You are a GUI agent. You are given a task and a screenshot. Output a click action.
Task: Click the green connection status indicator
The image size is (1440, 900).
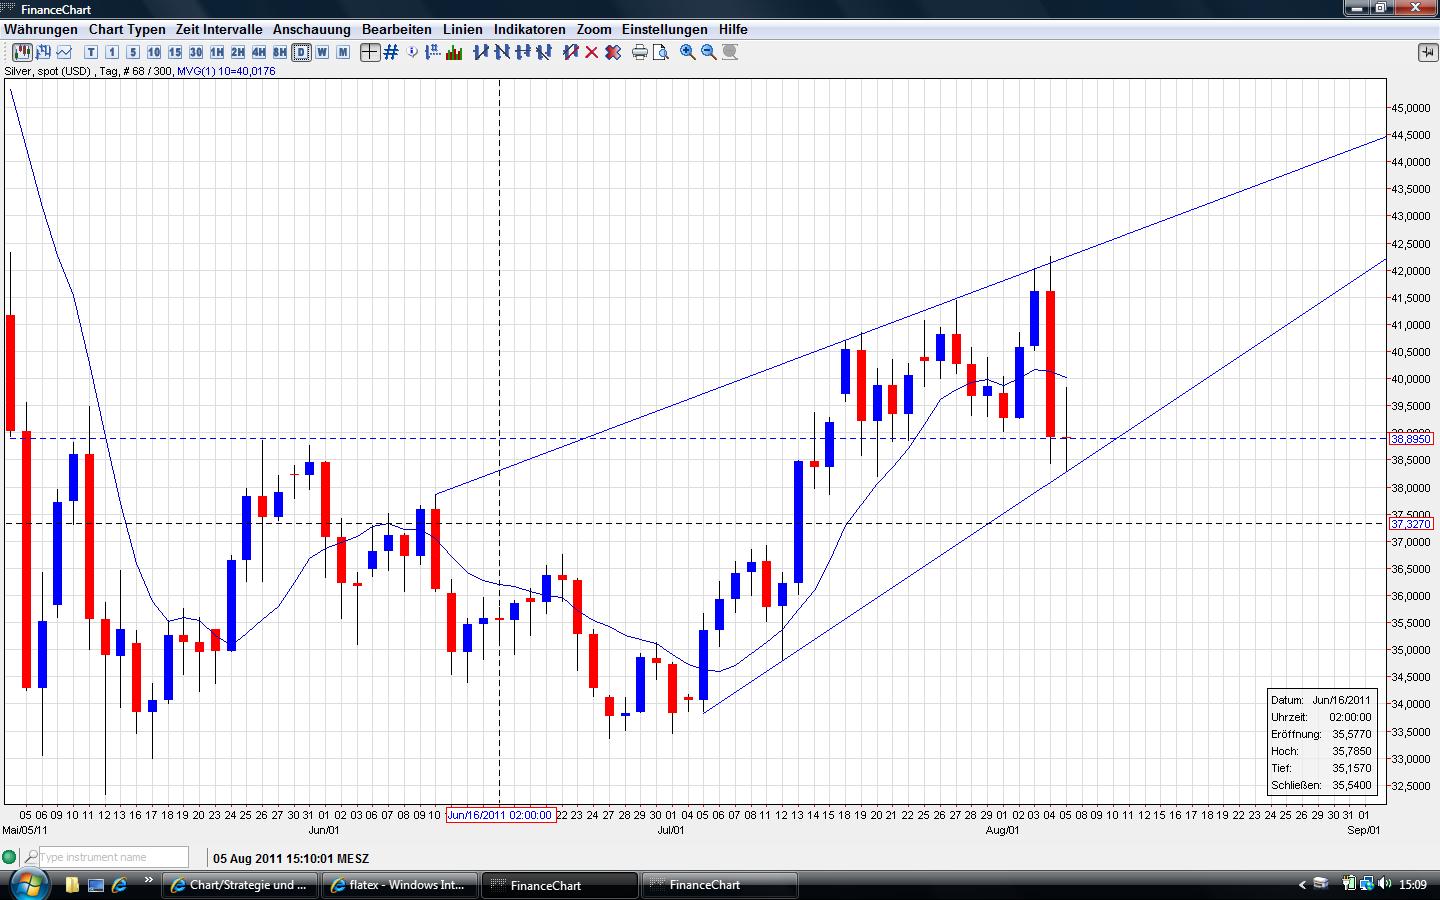point(9,857)
